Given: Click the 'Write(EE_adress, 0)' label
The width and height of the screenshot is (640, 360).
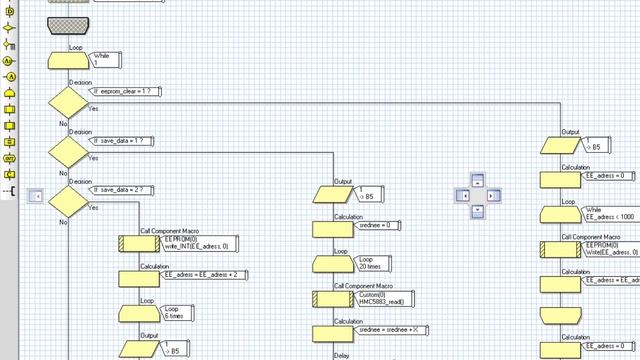Looking at the screenshot, I should 612,253.
